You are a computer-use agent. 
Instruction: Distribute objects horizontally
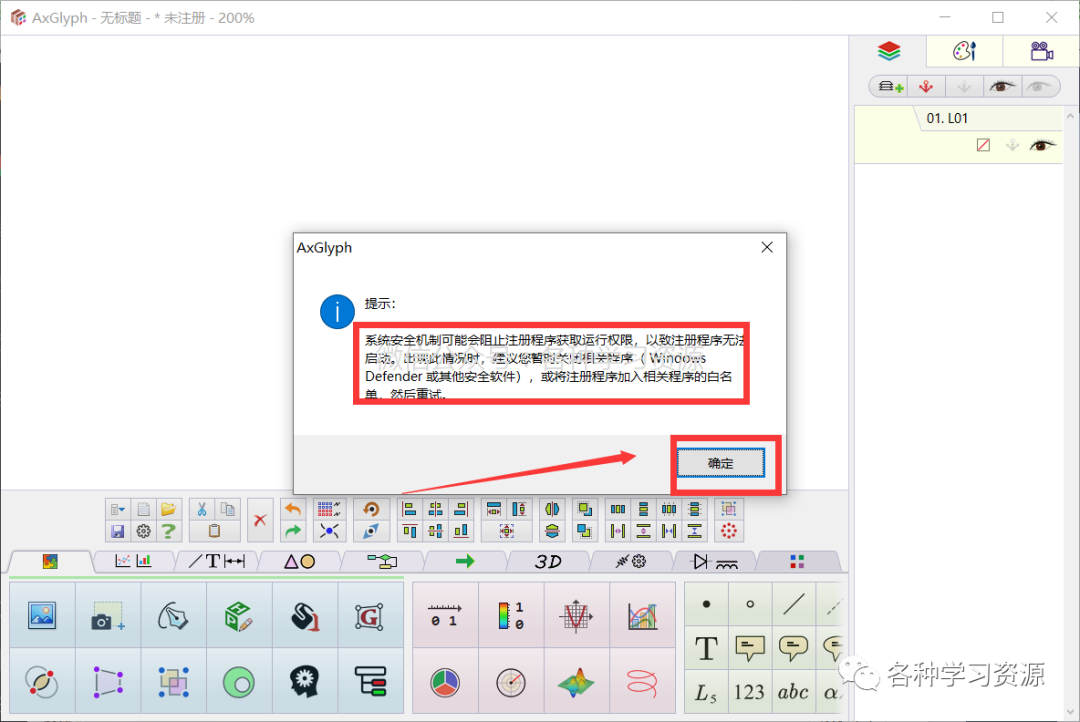tap(618, 510)
